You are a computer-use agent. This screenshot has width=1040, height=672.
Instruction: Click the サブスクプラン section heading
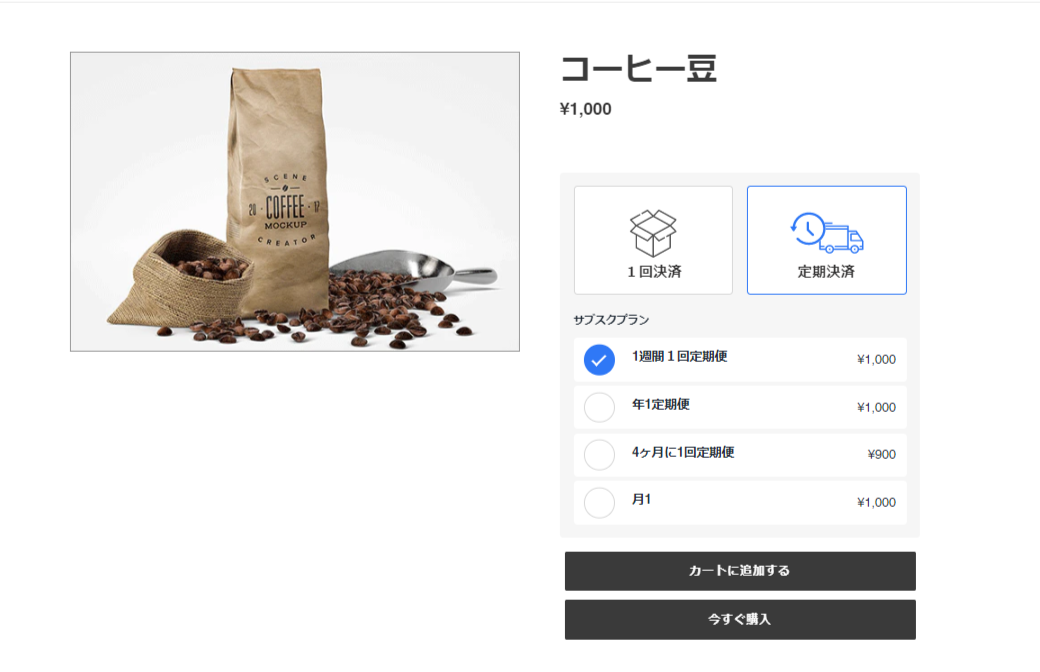tap(611, 320)
